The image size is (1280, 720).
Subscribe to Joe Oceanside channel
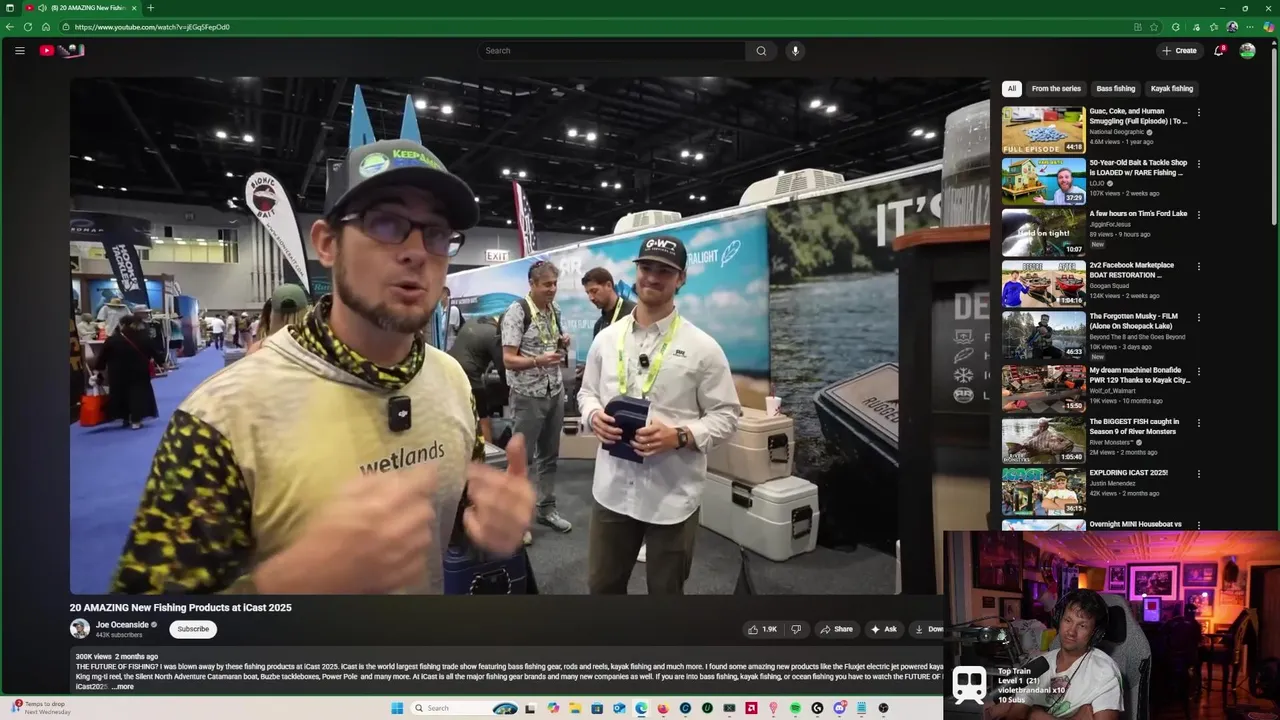point(193,629)
